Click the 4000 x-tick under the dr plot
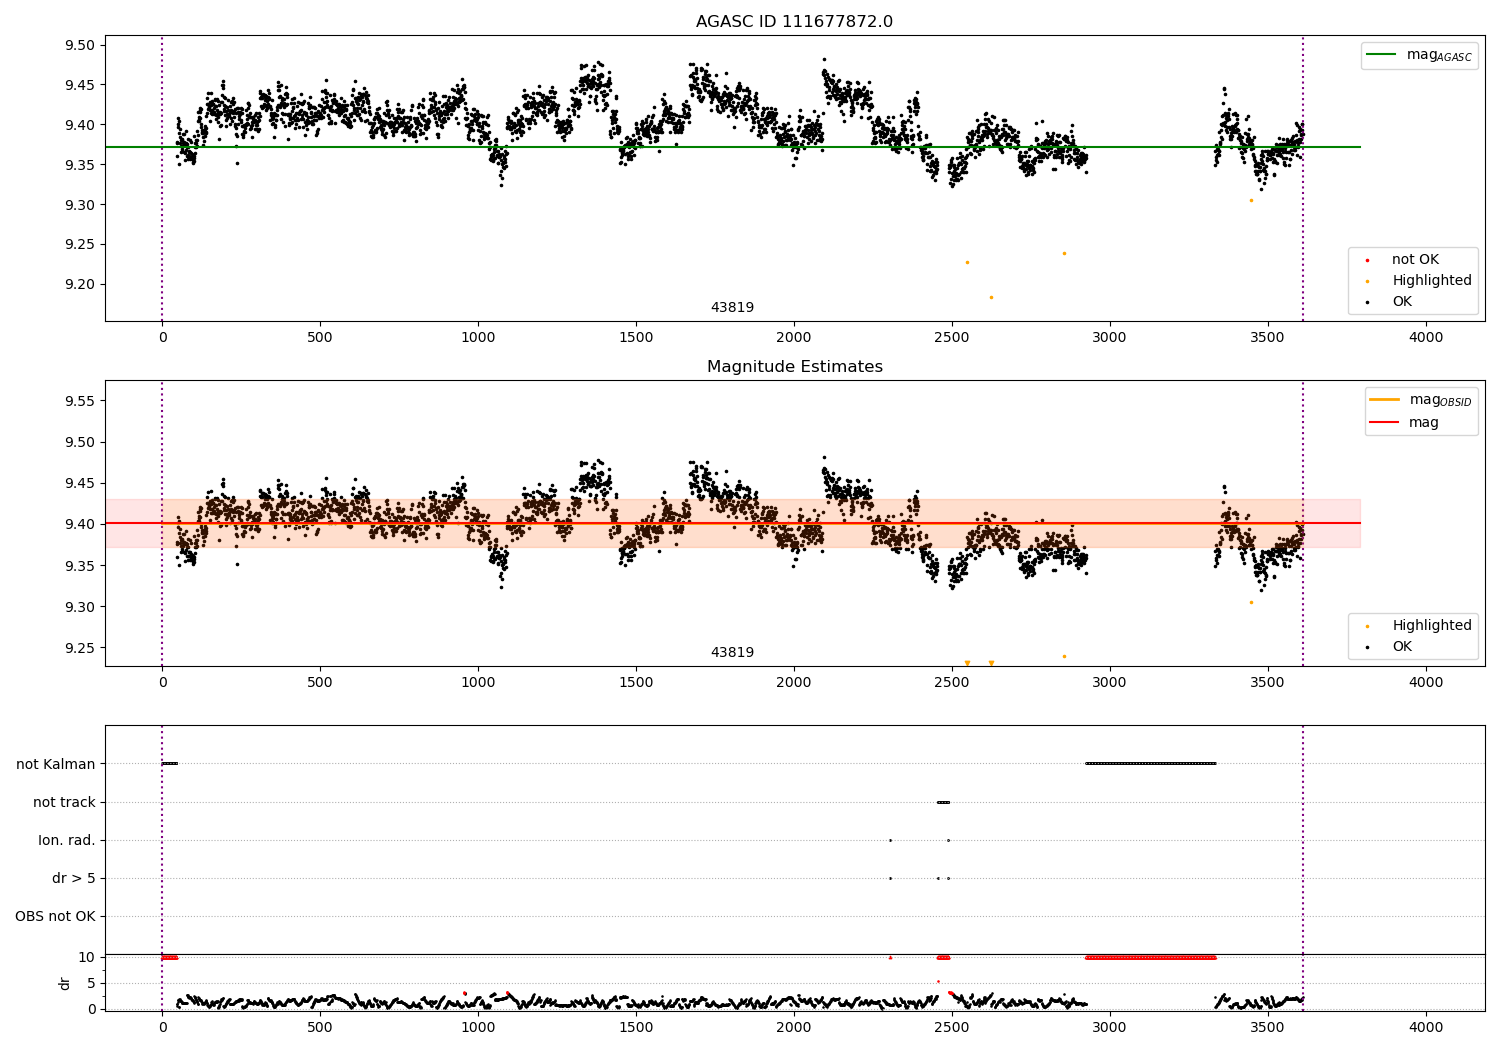The image size is (1500, 1050). (1426, 1027)
